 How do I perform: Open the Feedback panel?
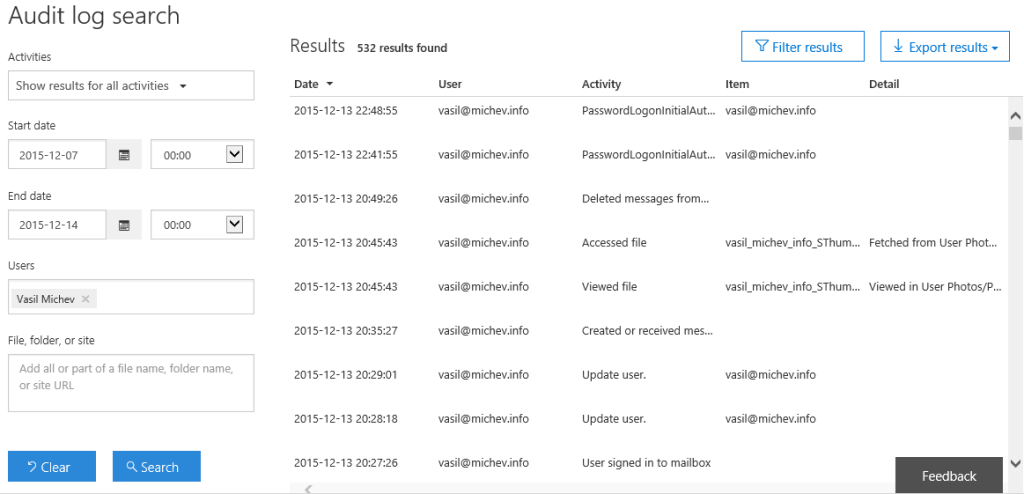949,476
